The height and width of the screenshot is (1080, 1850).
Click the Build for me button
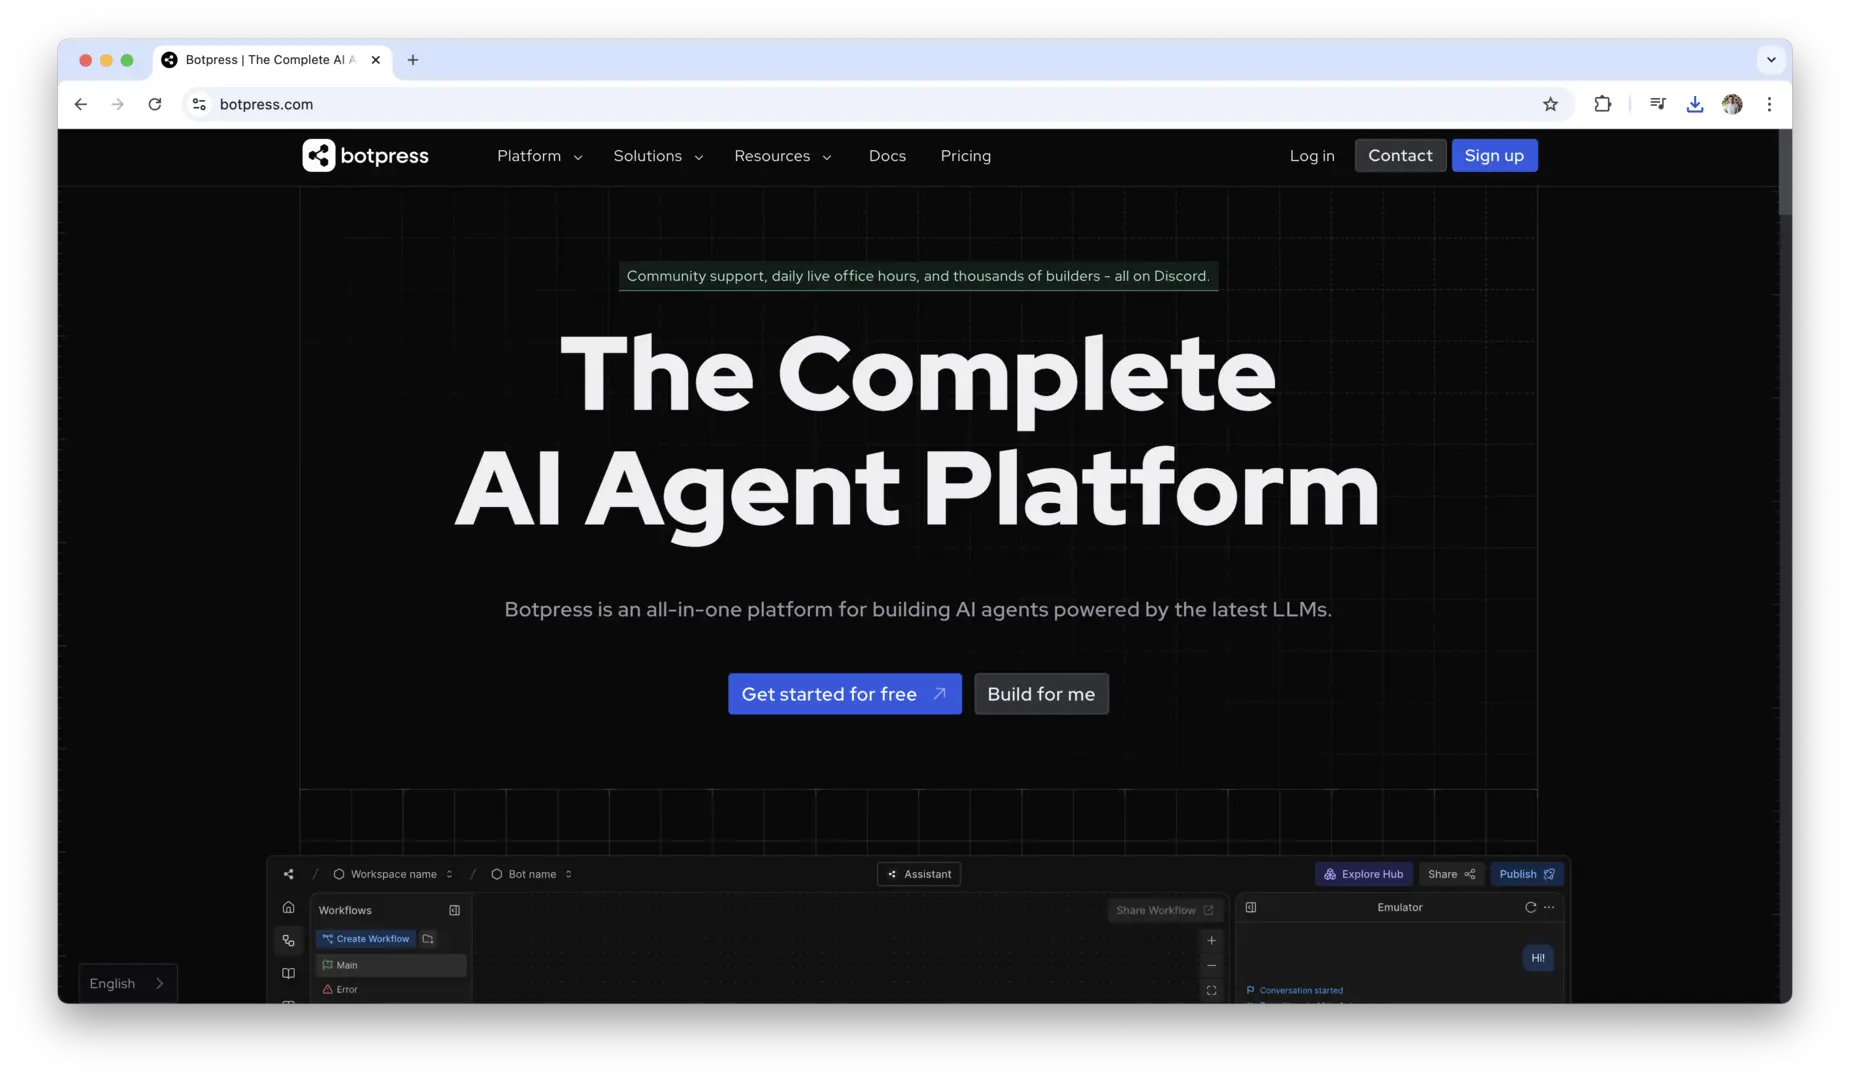click(1040, 694)
